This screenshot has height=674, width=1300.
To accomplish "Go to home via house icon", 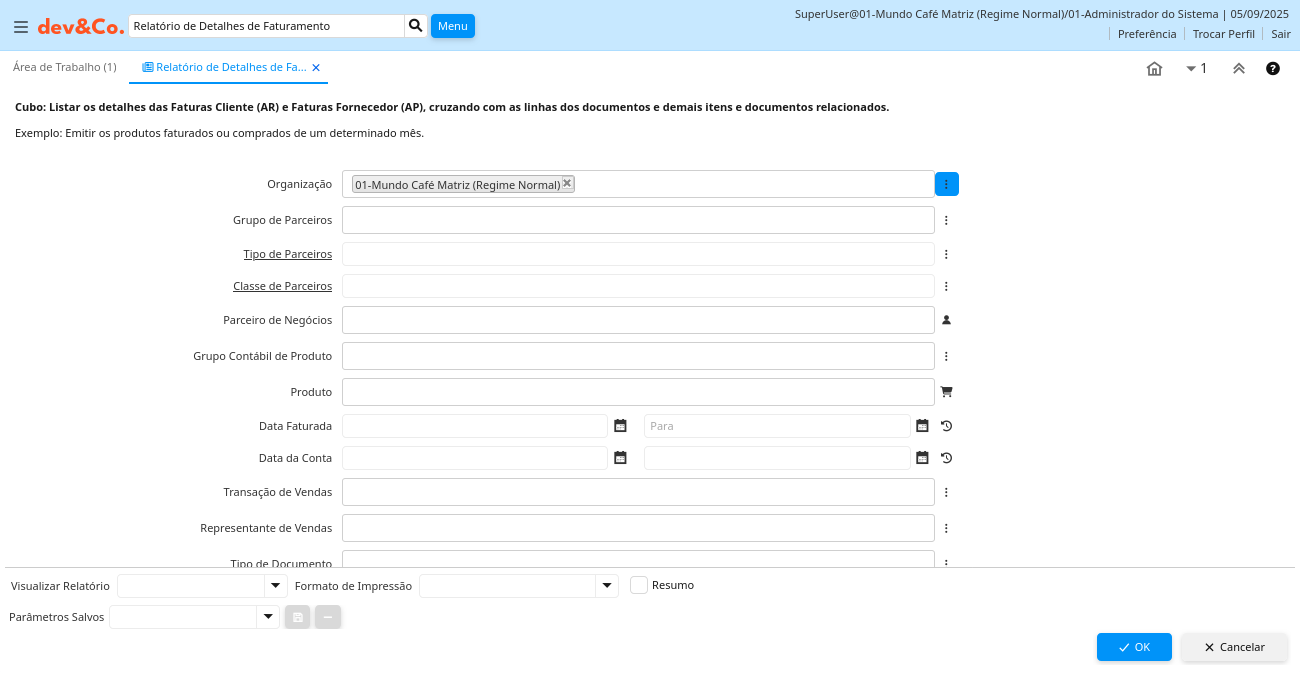I will (x=1154, y=68).
